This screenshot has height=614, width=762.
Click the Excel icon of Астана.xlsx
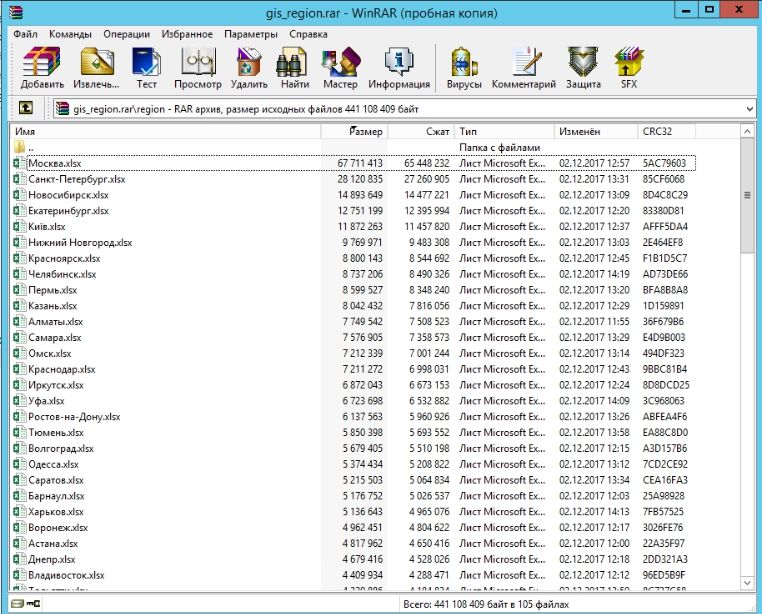point(19,544)
